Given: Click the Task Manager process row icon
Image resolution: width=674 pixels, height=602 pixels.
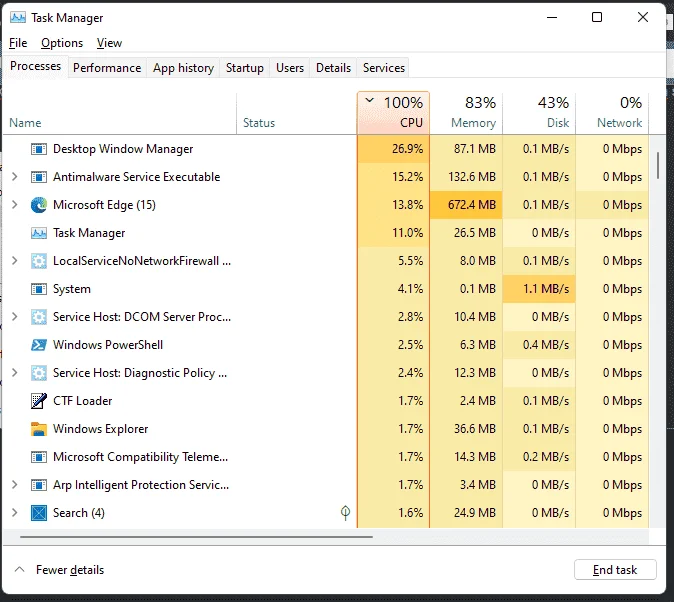Looking at the screenshot, I should point(39,233).
